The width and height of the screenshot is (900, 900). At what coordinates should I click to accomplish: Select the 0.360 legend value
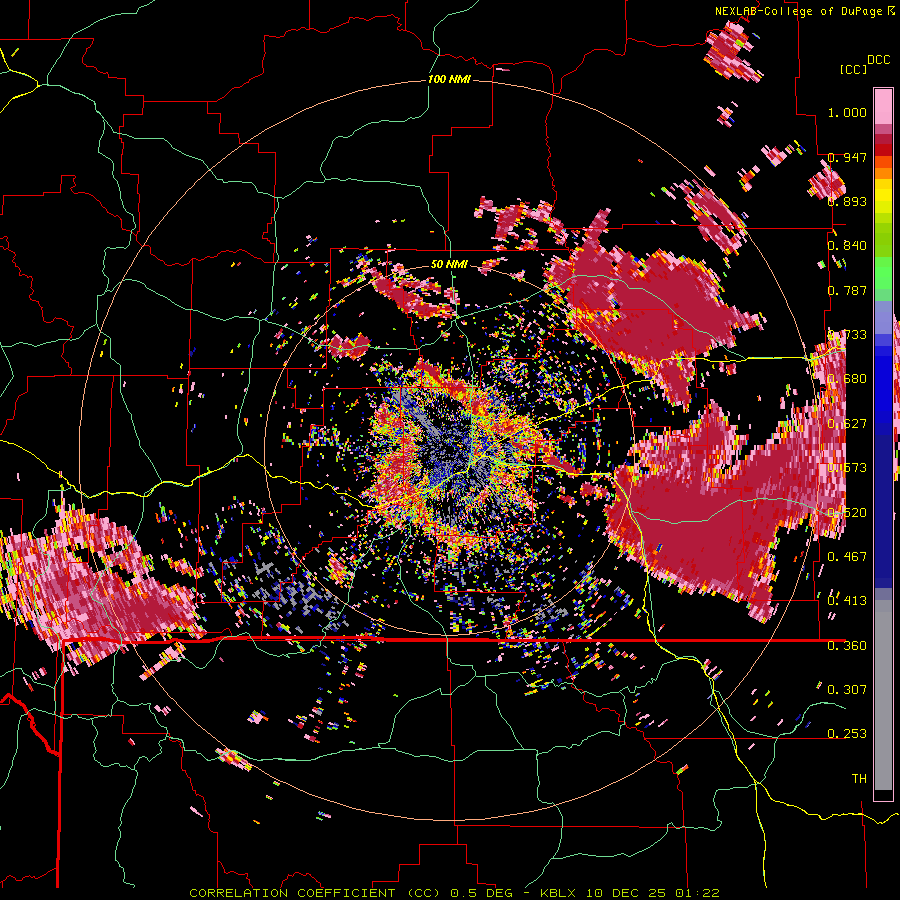847,645
